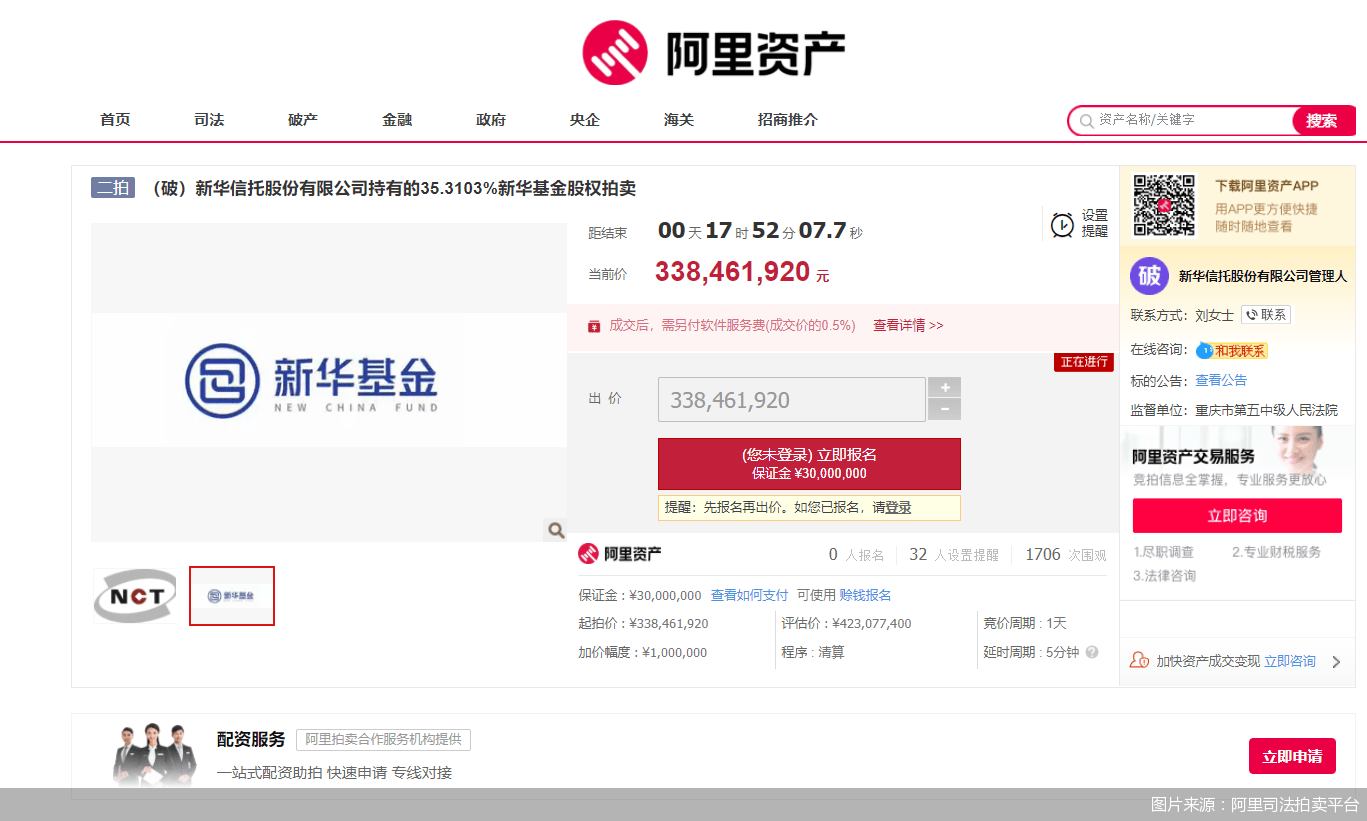The width and height of the screenshot is (1367, 821).
Task: Decrease bid with the minus stepper
Action: coord(944,410)
